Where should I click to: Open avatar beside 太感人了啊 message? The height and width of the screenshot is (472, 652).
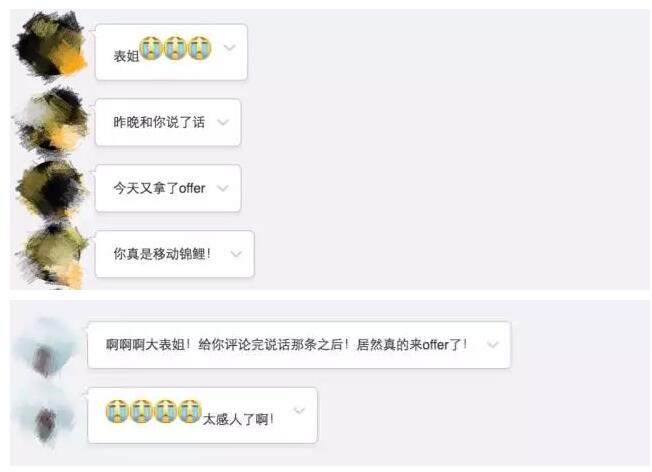(45, 416)
